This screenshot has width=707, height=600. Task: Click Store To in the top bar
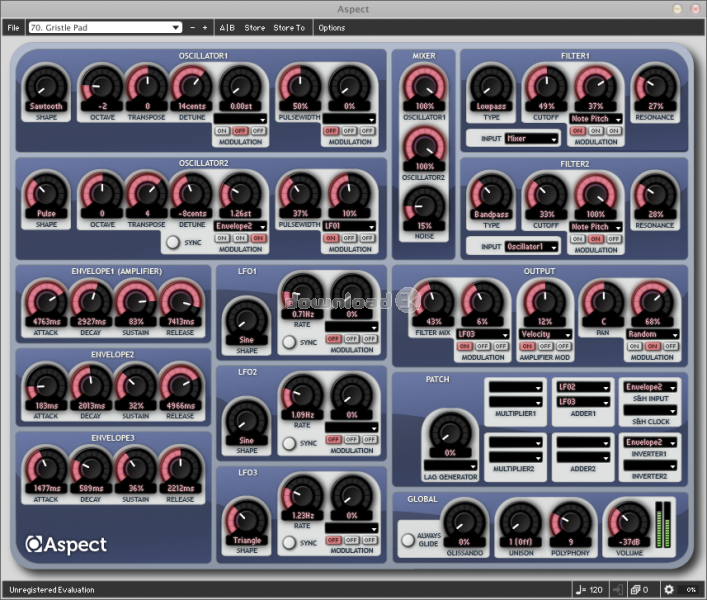pyautogui.click(x=289, y=27)
